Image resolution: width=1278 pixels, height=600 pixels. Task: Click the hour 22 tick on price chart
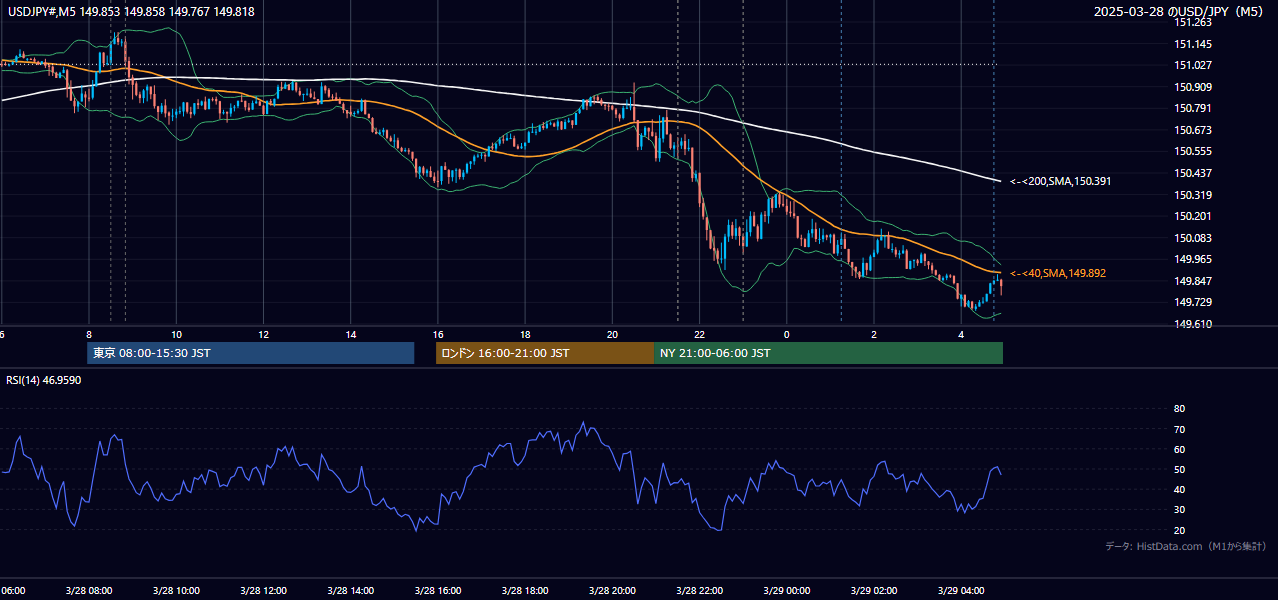[699, 333]
